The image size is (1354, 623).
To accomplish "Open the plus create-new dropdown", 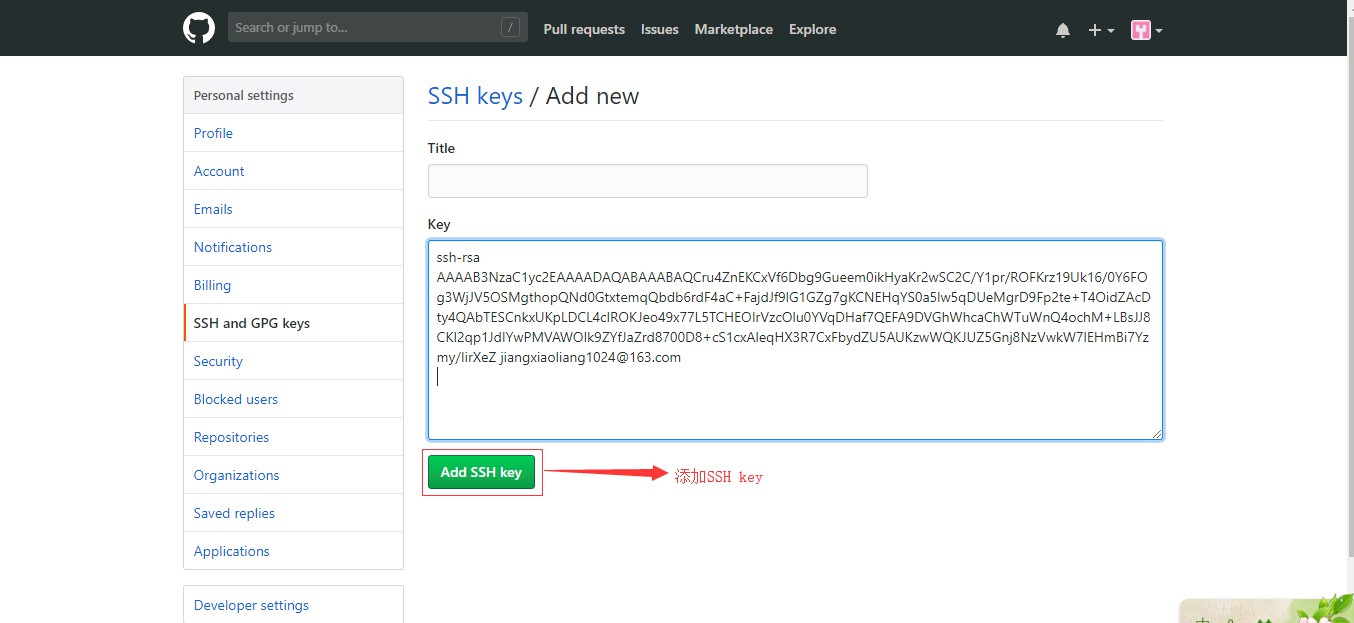I will tap(1101, 30).
